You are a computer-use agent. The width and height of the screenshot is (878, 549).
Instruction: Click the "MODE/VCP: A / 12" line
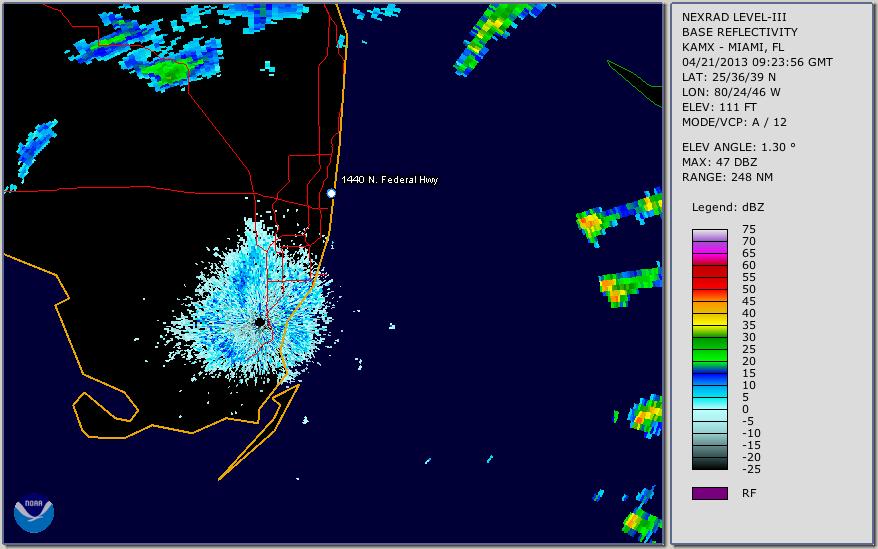point(734,122)
